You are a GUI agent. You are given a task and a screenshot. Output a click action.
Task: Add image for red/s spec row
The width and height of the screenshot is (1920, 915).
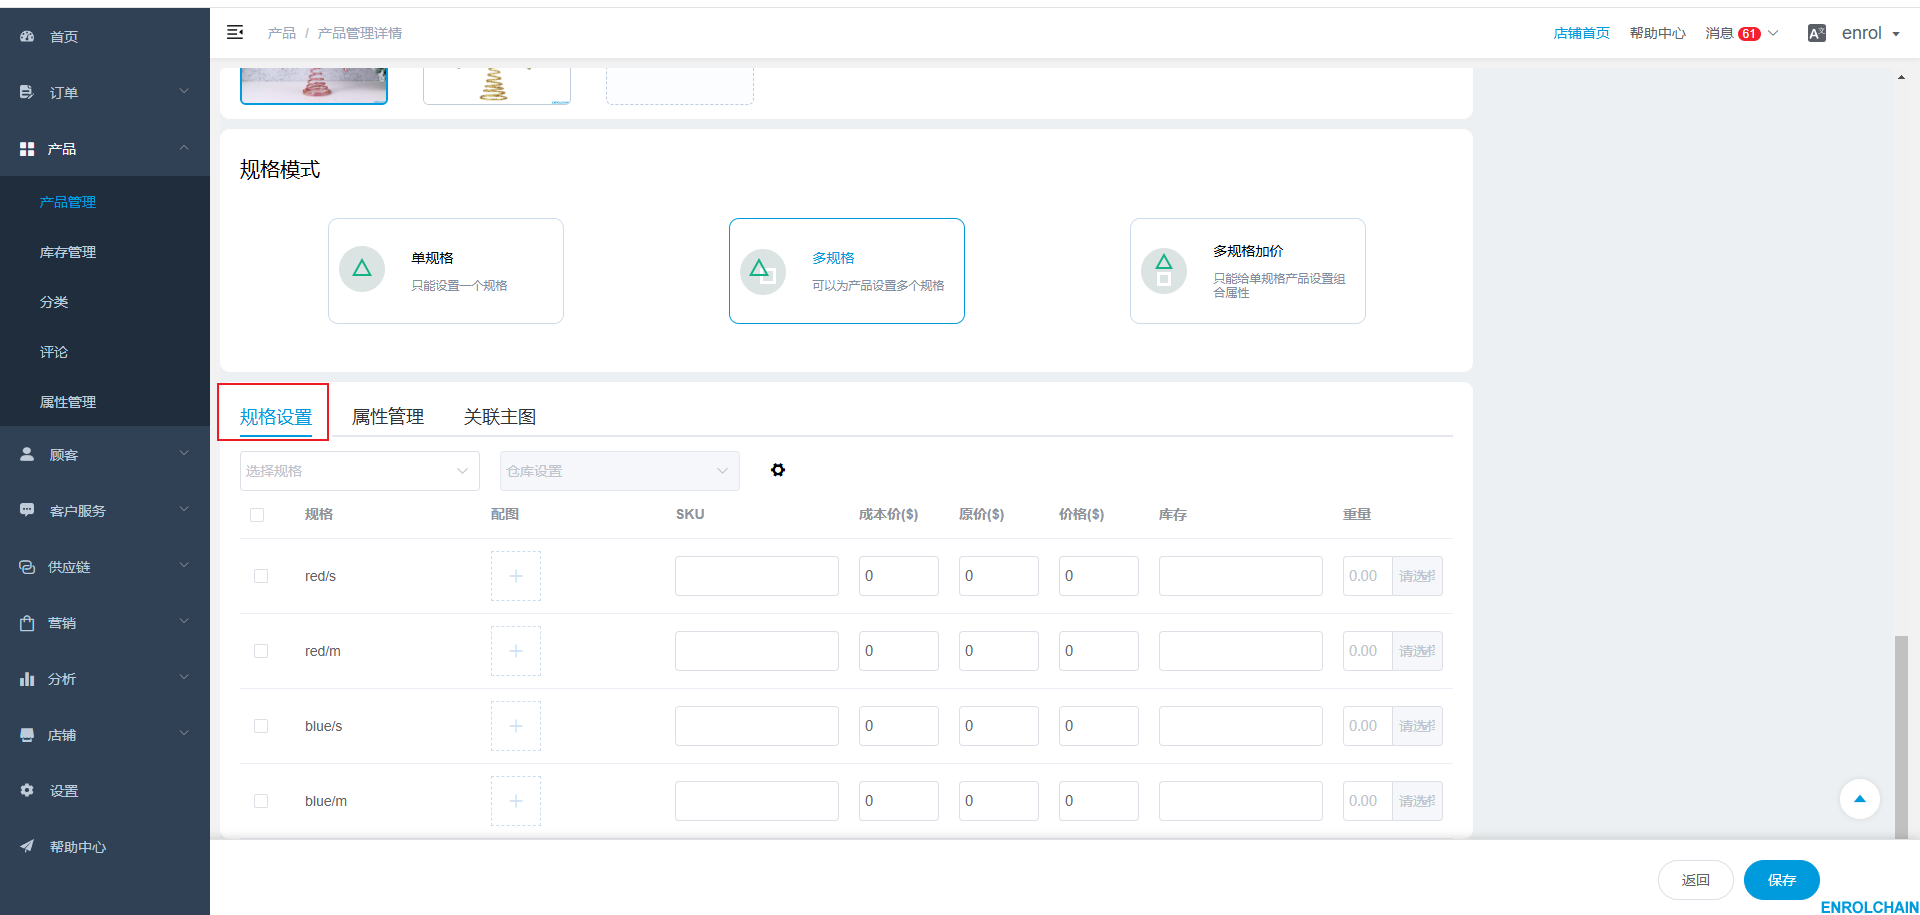point(516,576)
